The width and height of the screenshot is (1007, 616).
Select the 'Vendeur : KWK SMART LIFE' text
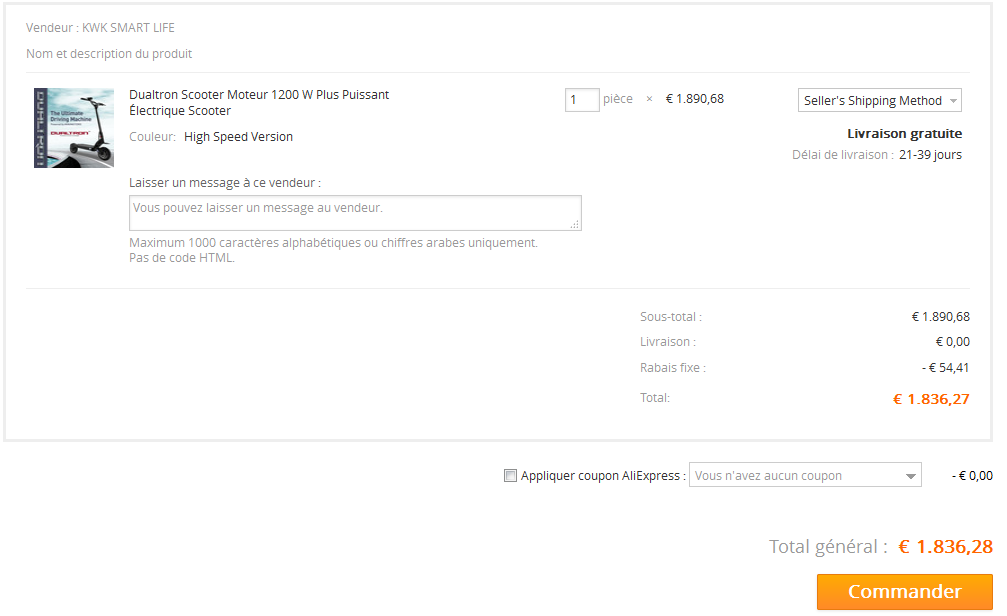coord(100,28)
